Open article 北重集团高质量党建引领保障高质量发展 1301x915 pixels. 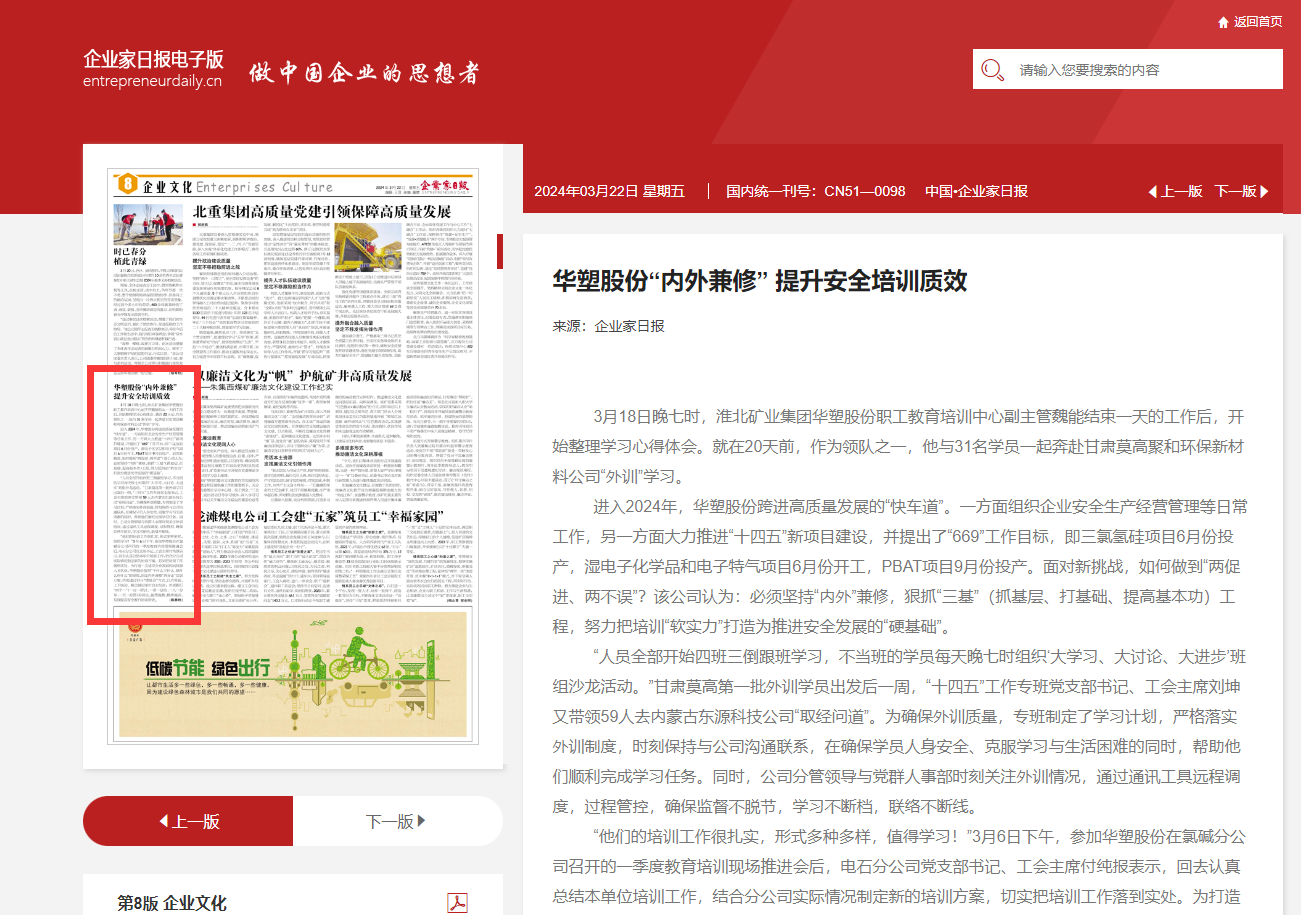pyautogui.click(x=321, y=212)
